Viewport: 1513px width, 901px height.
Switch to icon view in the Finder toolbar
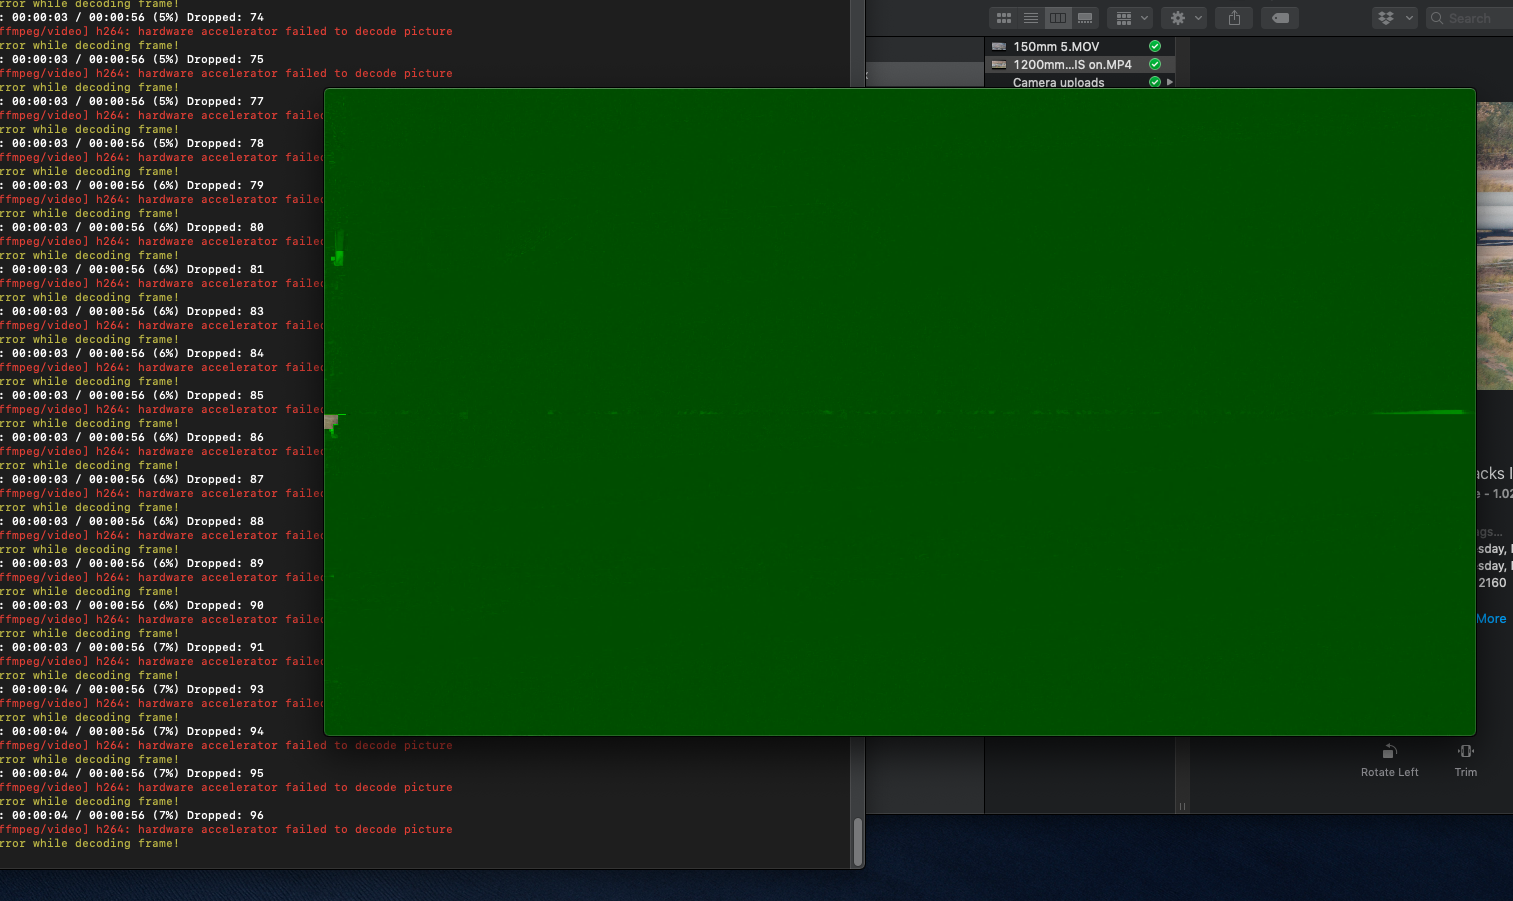[1003, 17]
